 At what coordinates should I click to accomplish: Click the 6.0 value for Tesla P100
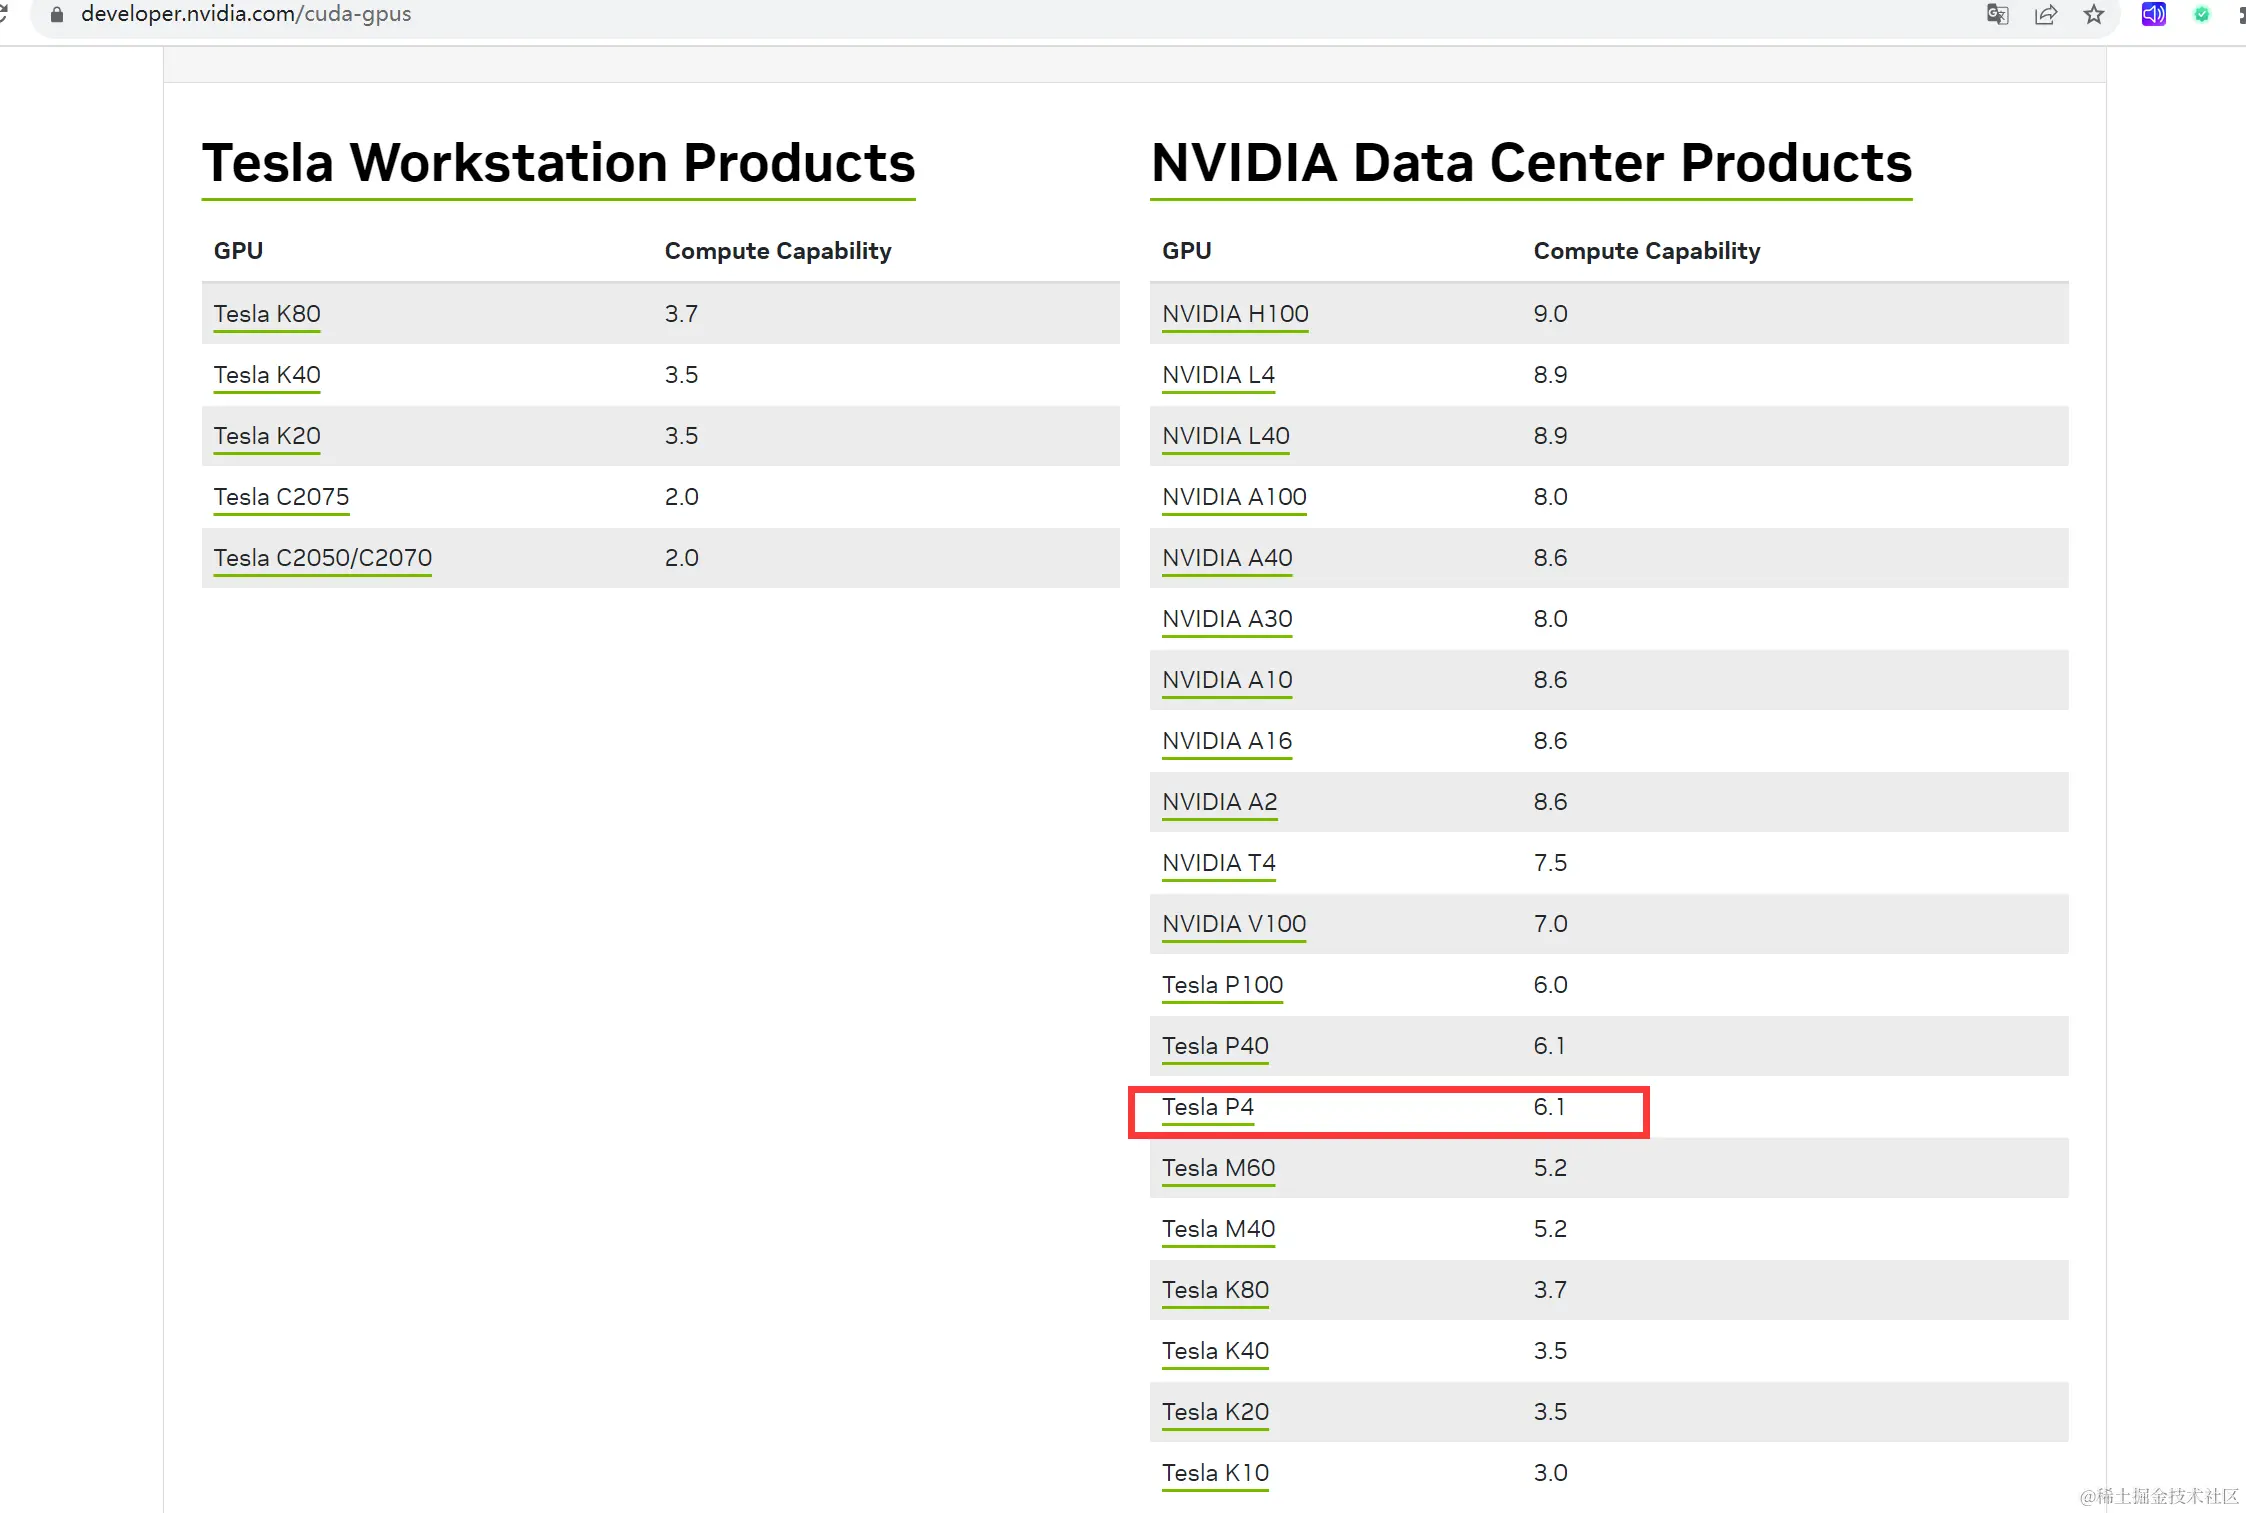(1550, 985)
